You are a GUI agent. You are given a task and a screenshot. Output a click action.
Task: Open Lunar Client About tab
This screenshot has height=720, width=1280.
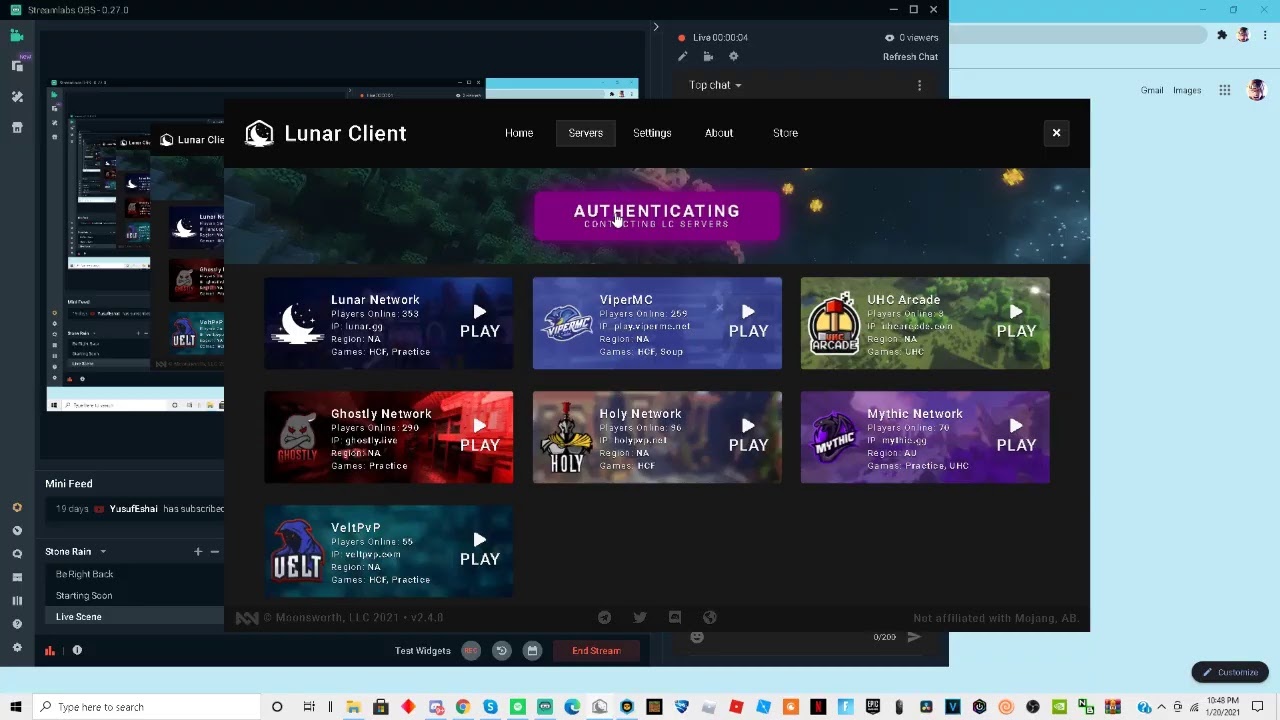coord(719,133)
